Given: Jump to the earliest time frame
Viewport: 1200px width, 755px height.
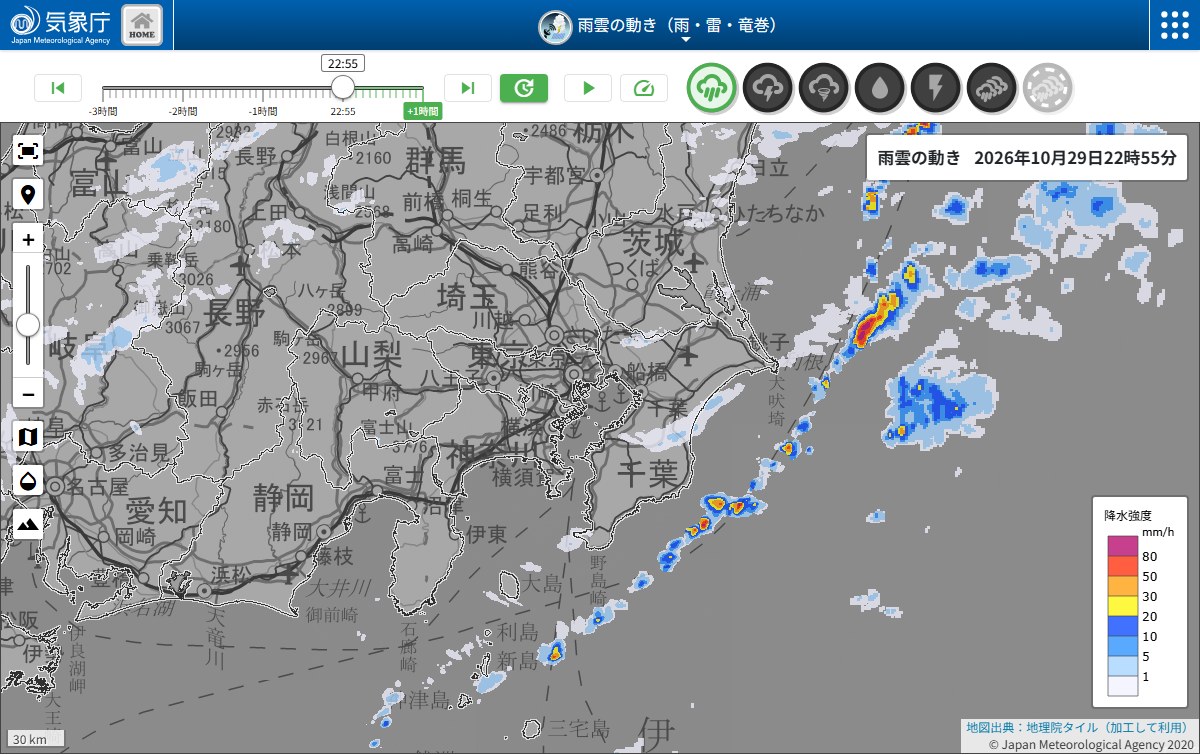Looking at the screenshot, I should pos(58,88).
